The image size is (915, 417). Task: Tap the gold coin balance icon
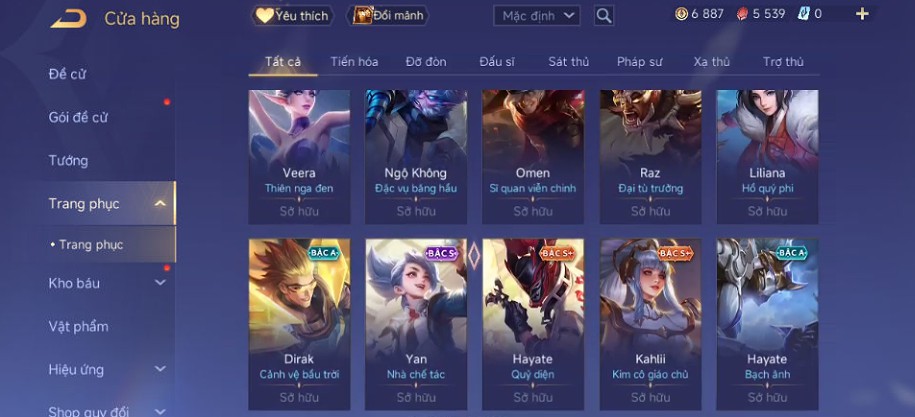click(681, 14)
